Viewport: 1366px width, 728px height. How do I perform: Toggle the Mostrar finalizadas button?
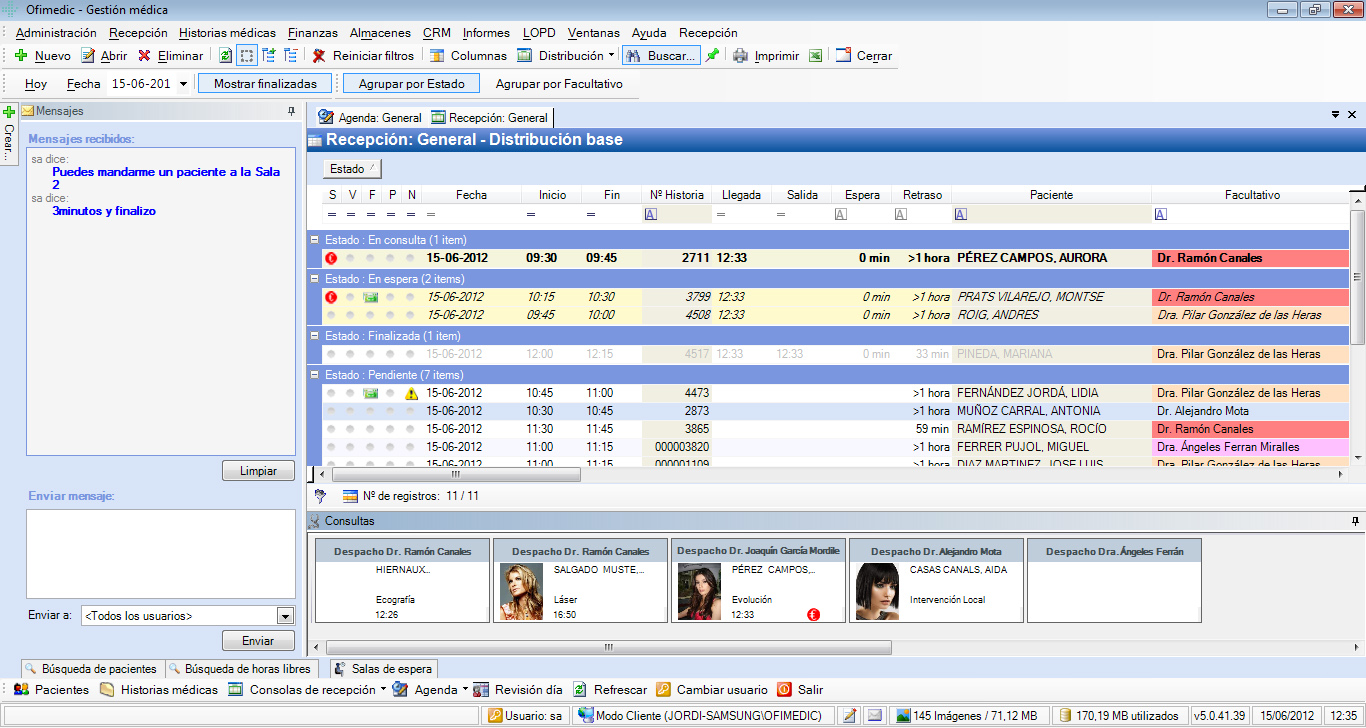tap(265, 84)
